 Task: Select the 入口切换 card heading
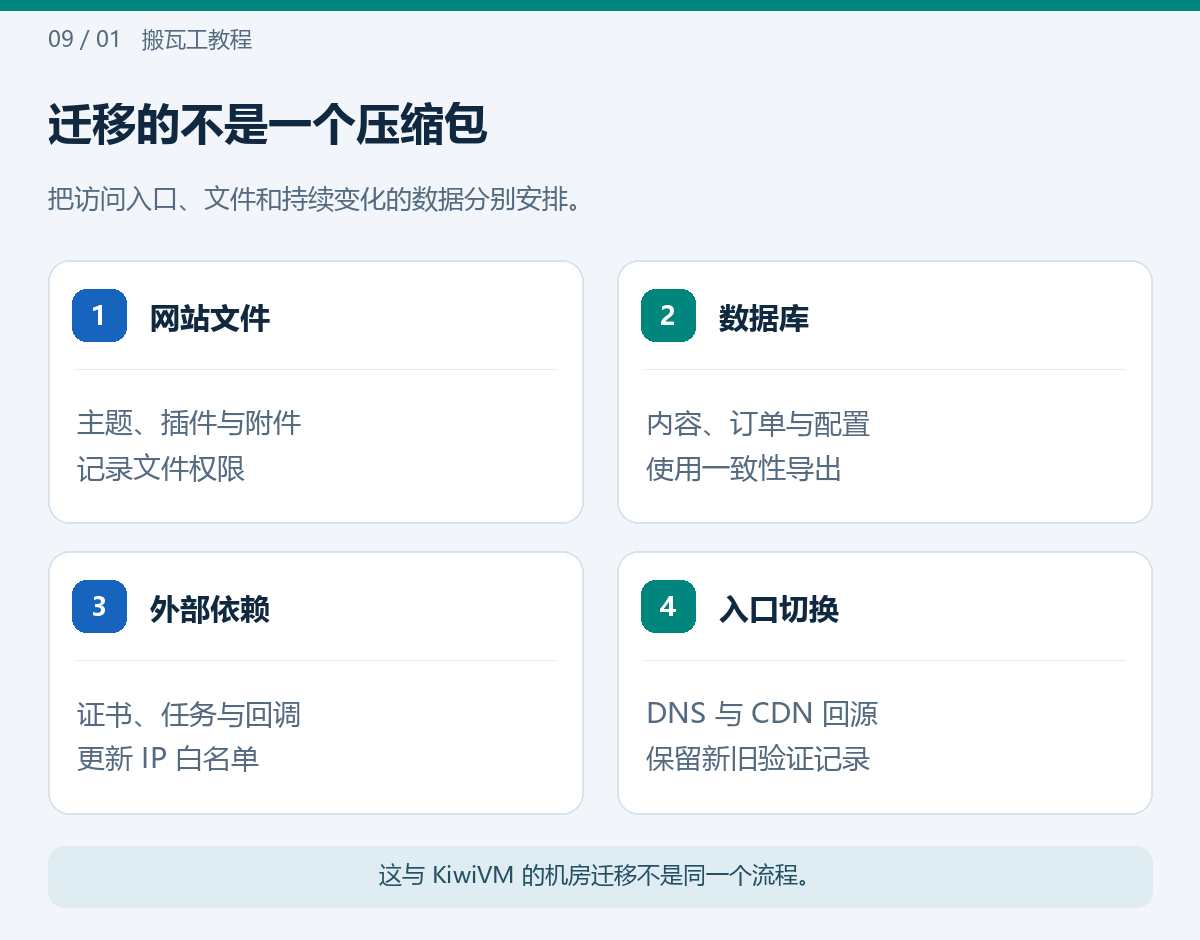click(x=779, y=610)
